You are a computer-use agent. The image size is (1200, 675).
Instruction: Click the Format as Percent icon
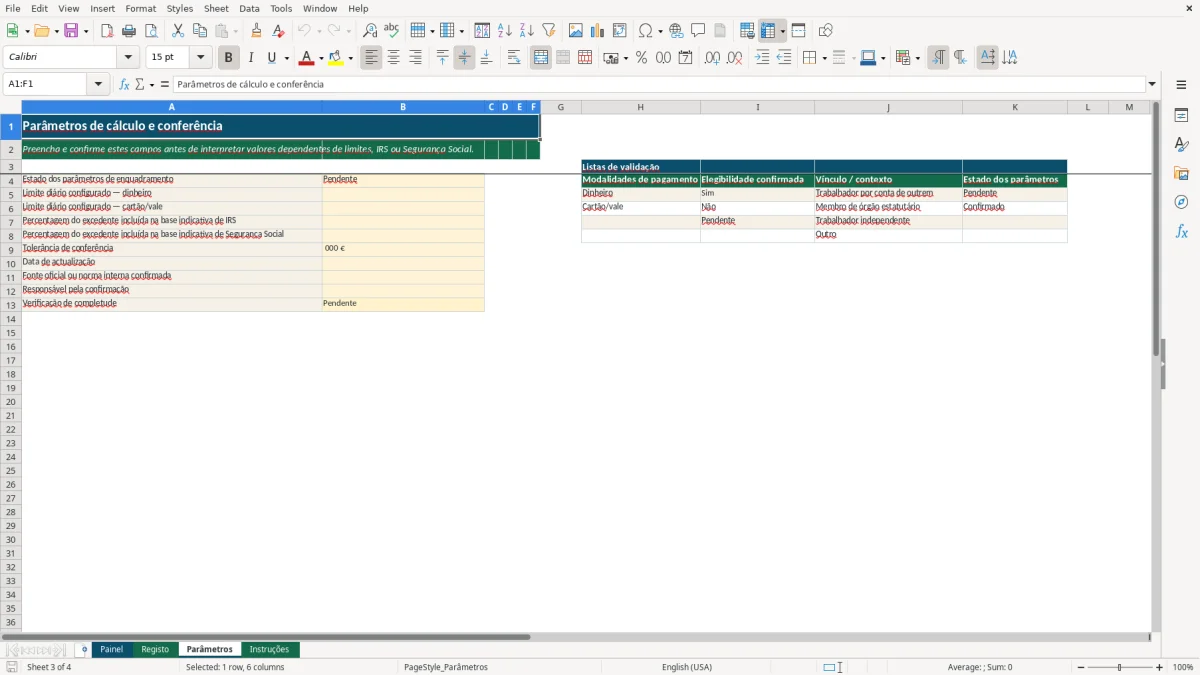coord(641,58)
